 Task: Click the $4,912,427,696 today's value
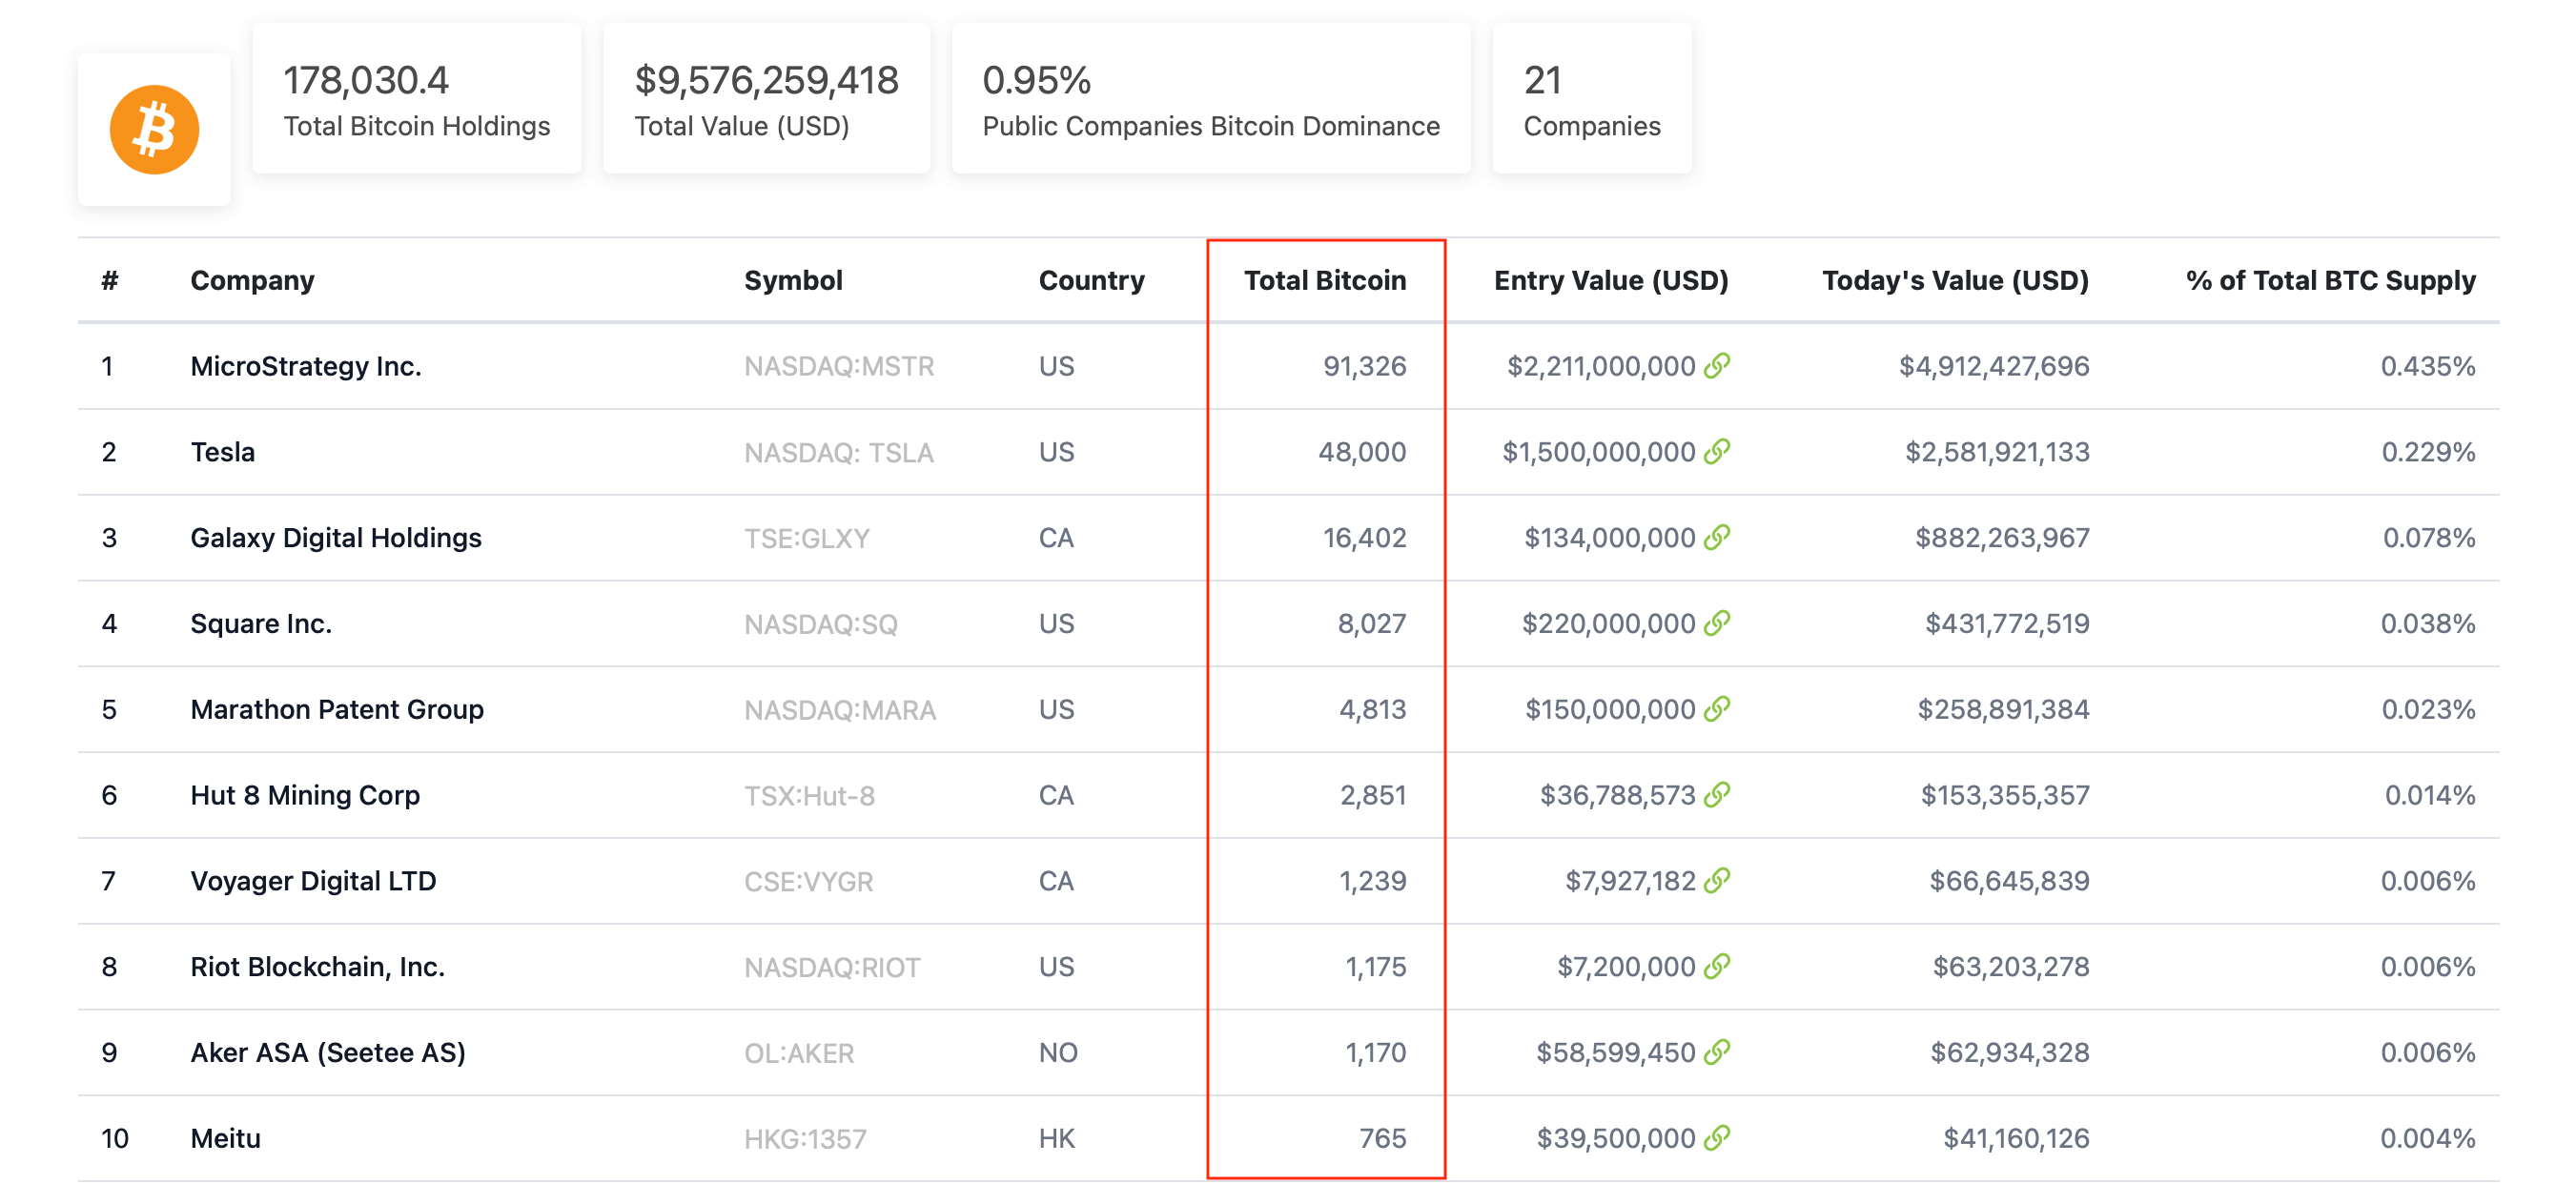pyautogui.click(x=1994, y=366)
